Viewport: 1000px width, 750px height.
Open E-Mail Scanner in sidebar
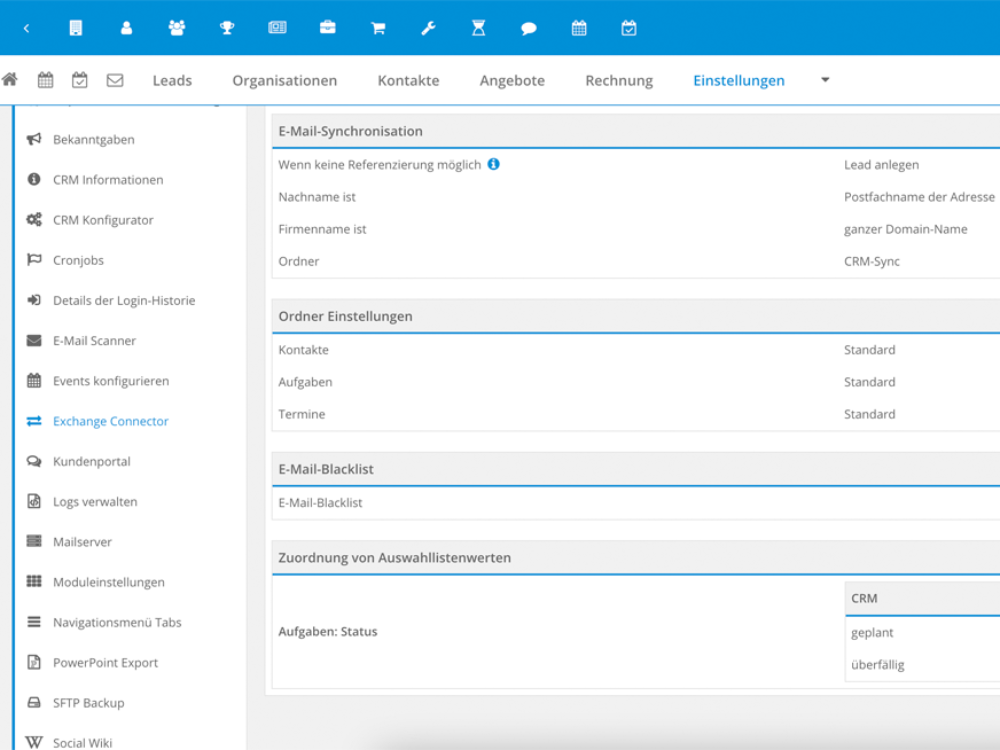(94, 341)
